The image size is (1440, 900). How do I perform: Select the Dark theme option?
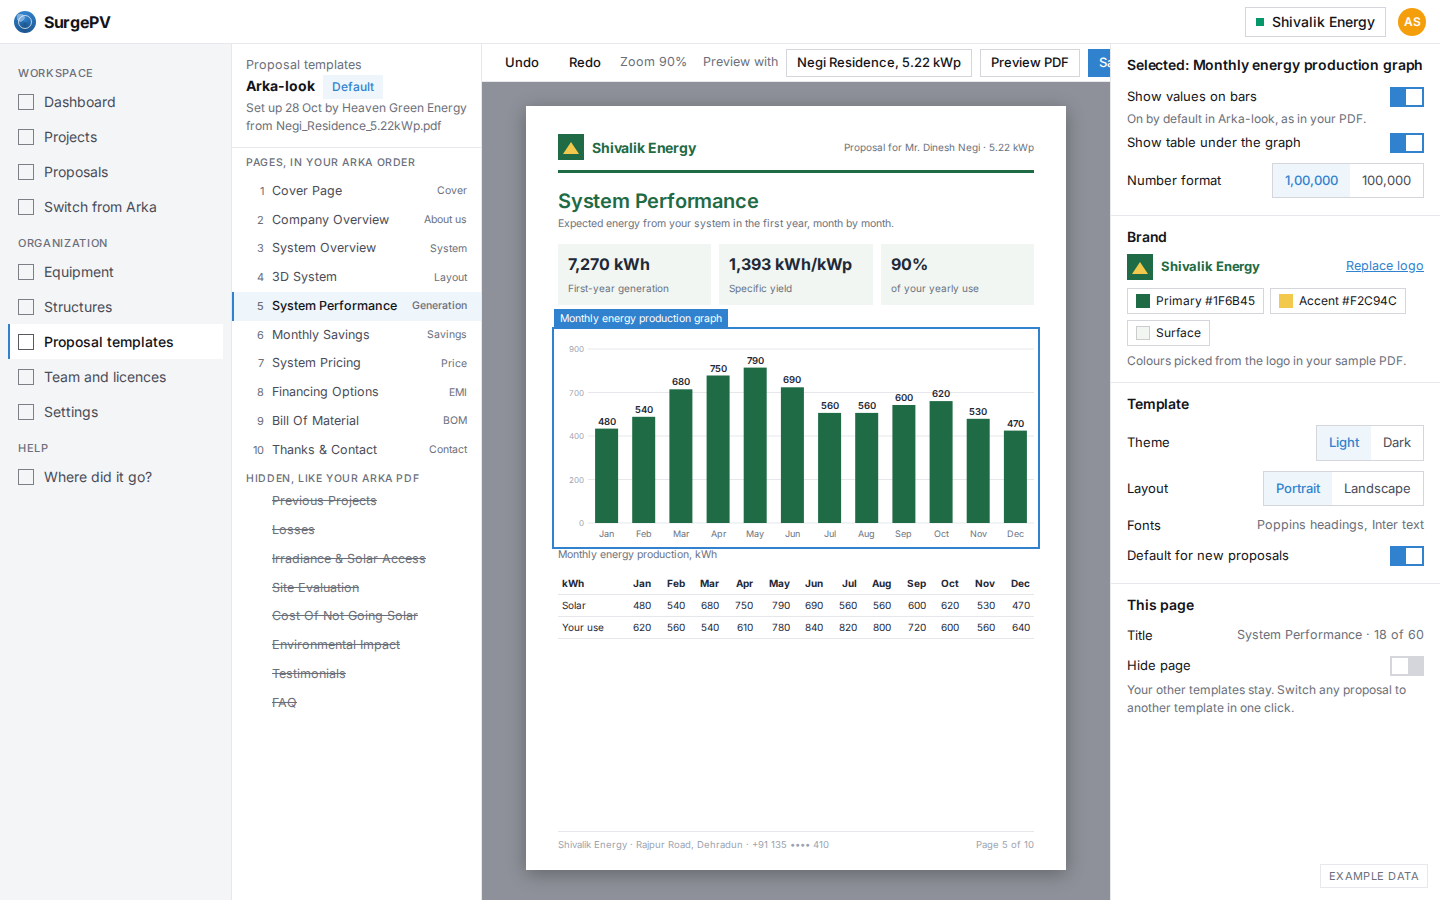[1397, 443]
